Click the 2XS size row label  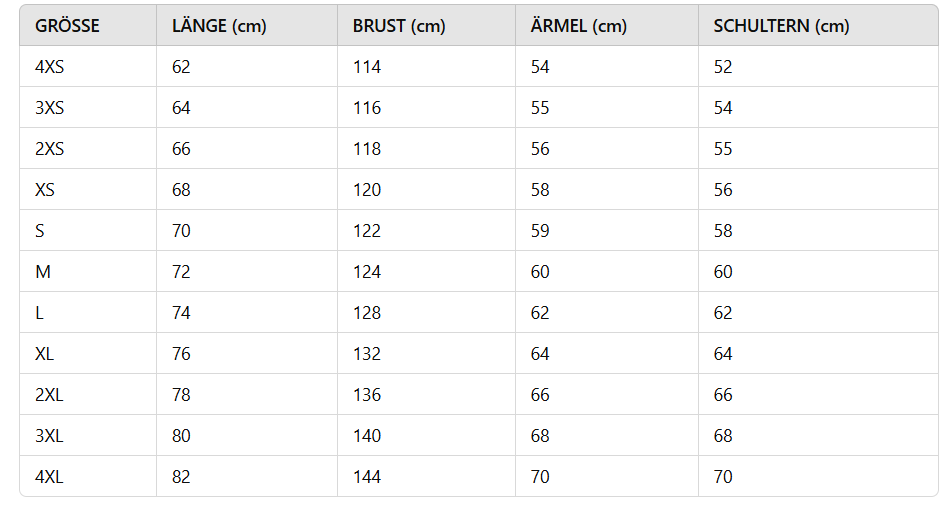tap(49, 149)
